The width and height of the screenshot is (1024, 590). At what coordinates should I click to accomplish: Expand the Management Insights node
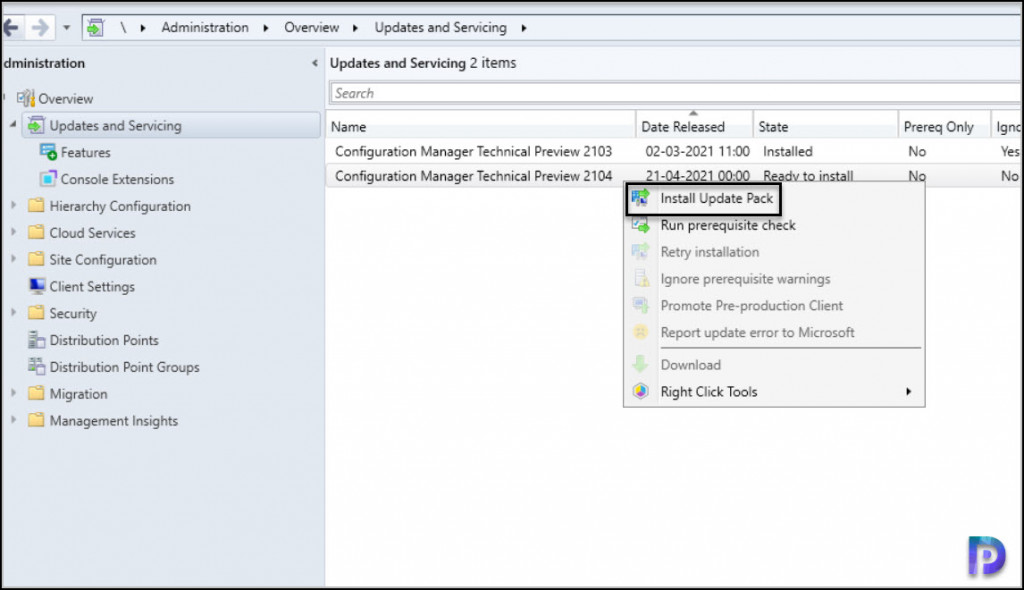[x=13, y=420]
